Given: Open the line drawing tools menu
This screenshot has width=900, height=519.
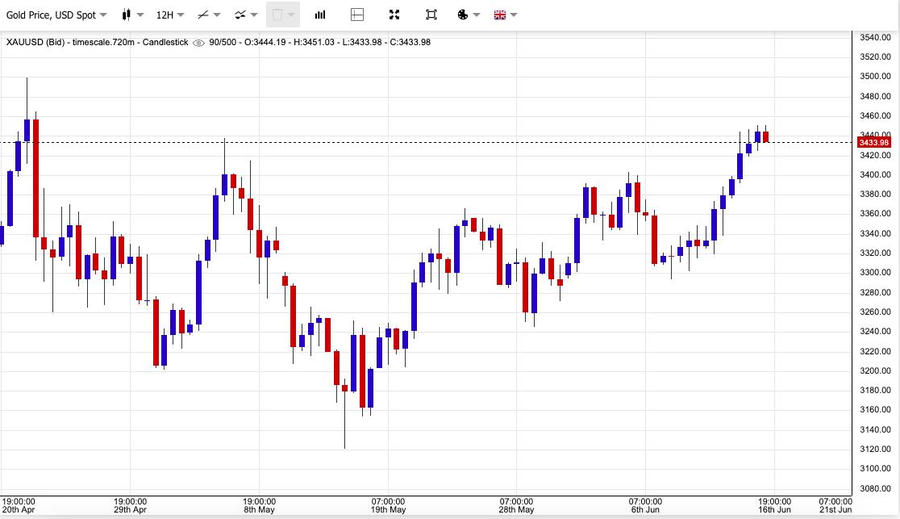Looking at the screenshot, I should [x=208, y=15].
